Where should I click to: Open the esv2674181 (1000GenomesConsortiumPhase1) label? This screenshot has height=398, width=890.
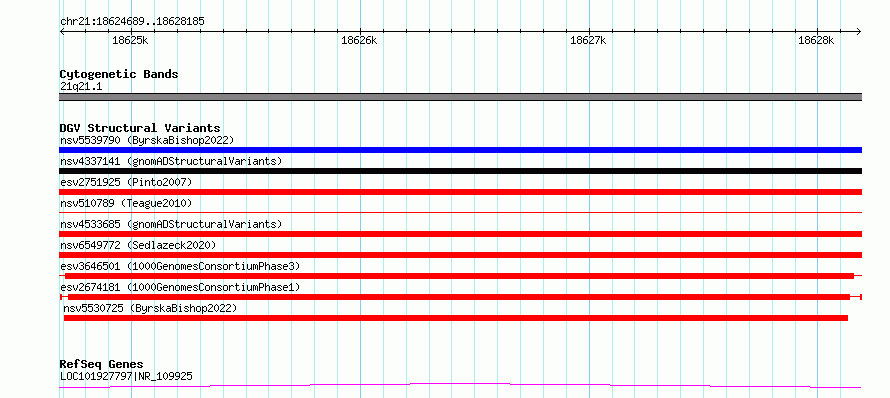point(180,287)
